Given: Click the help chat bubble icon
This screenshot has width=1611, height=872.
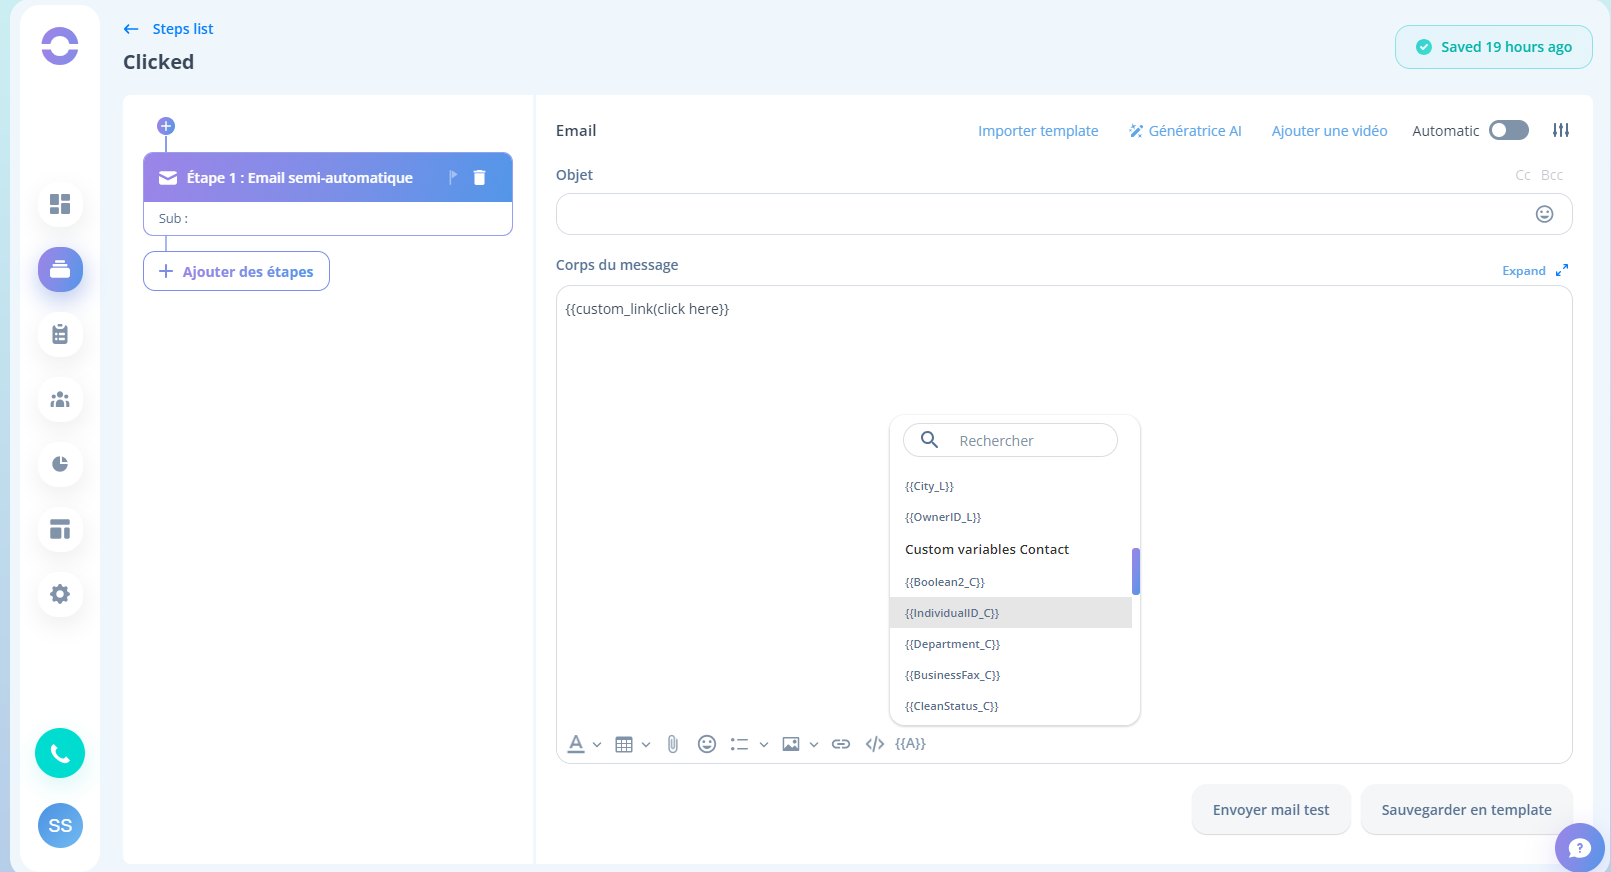Looking at the screenshot, I should coord(1579,848).
